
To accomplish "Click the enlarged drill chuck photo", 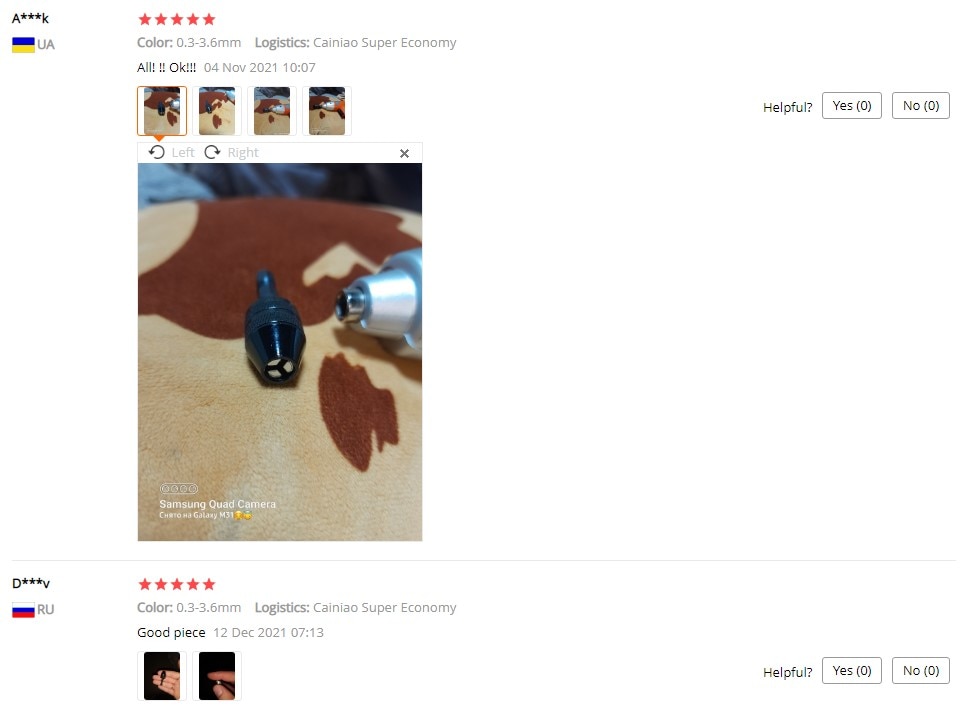I will click(280, 352).
